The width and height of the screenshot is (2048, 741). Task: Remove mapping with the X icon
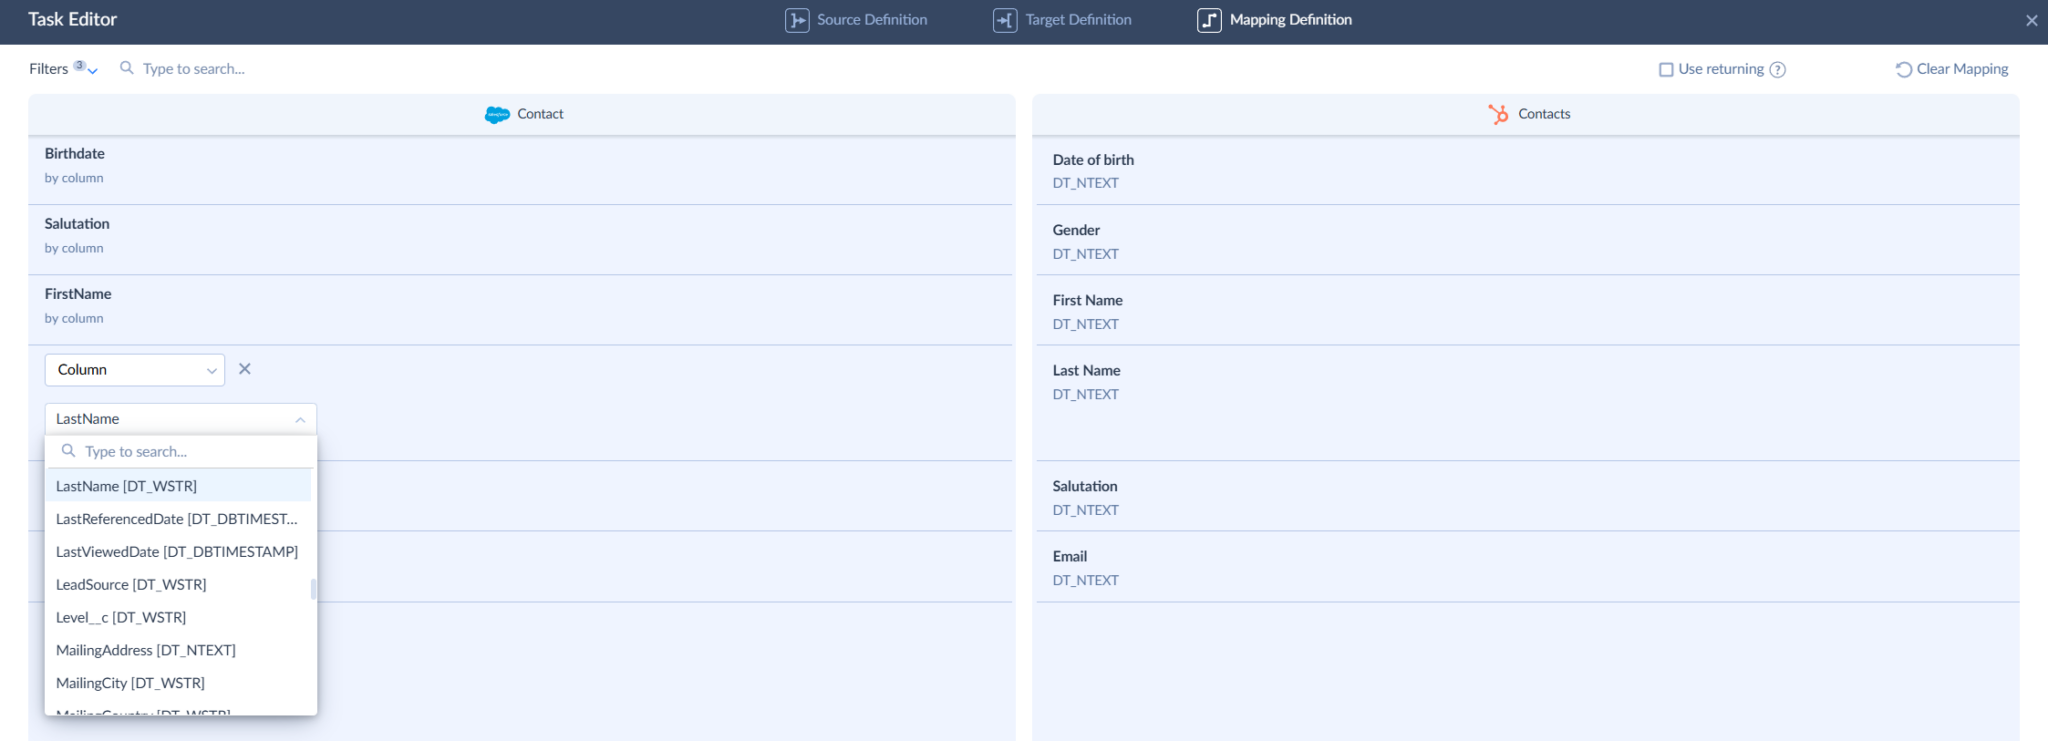point(245,369)
